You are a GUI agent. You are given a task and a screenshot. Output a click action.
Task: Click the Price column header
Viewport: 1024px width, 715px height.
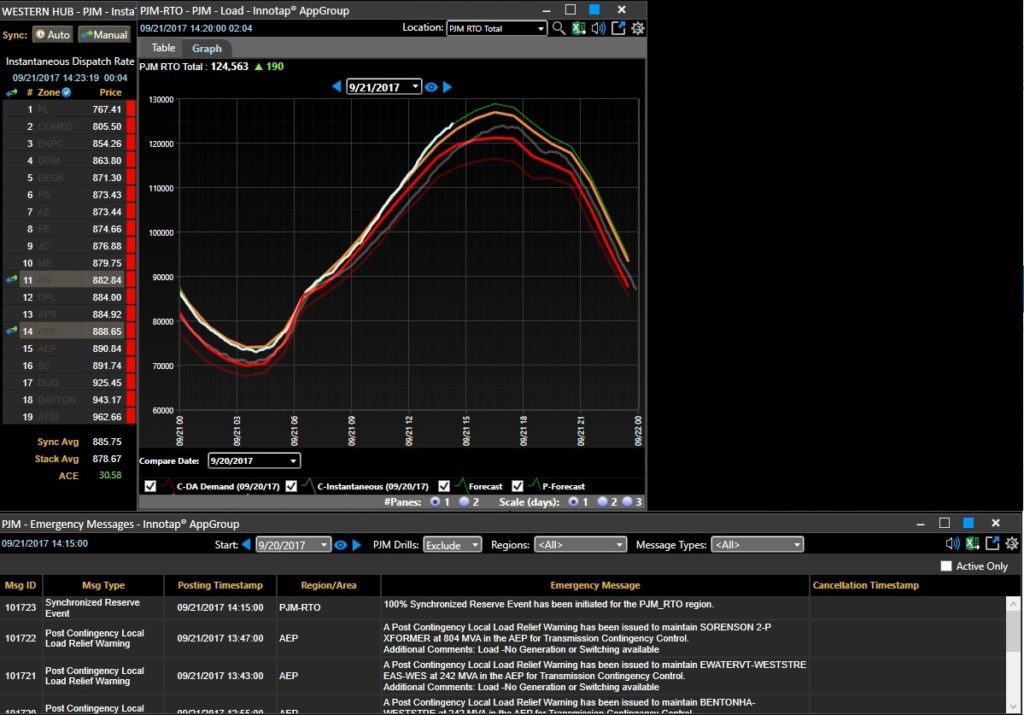pos(110,92)
